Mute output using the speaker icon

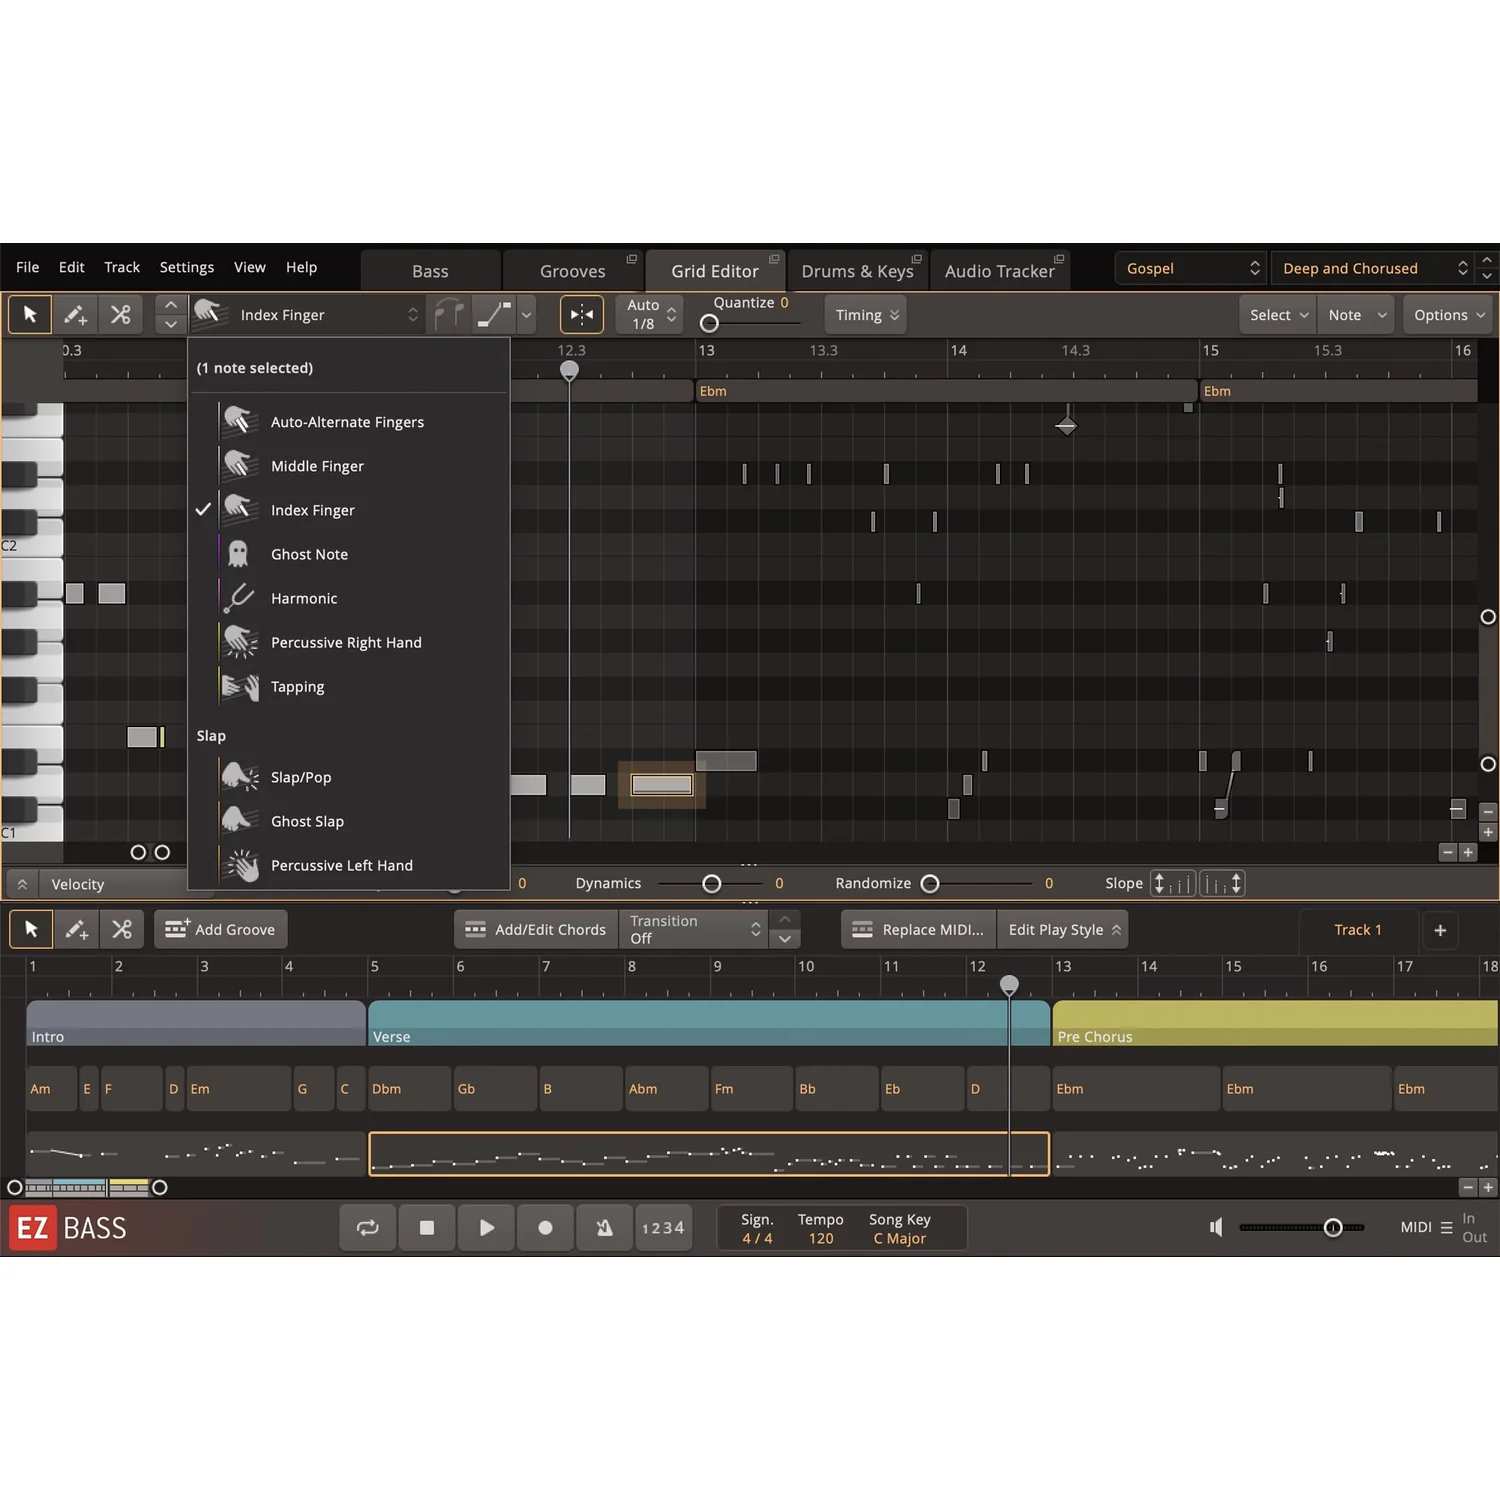click(1216, 1227)
